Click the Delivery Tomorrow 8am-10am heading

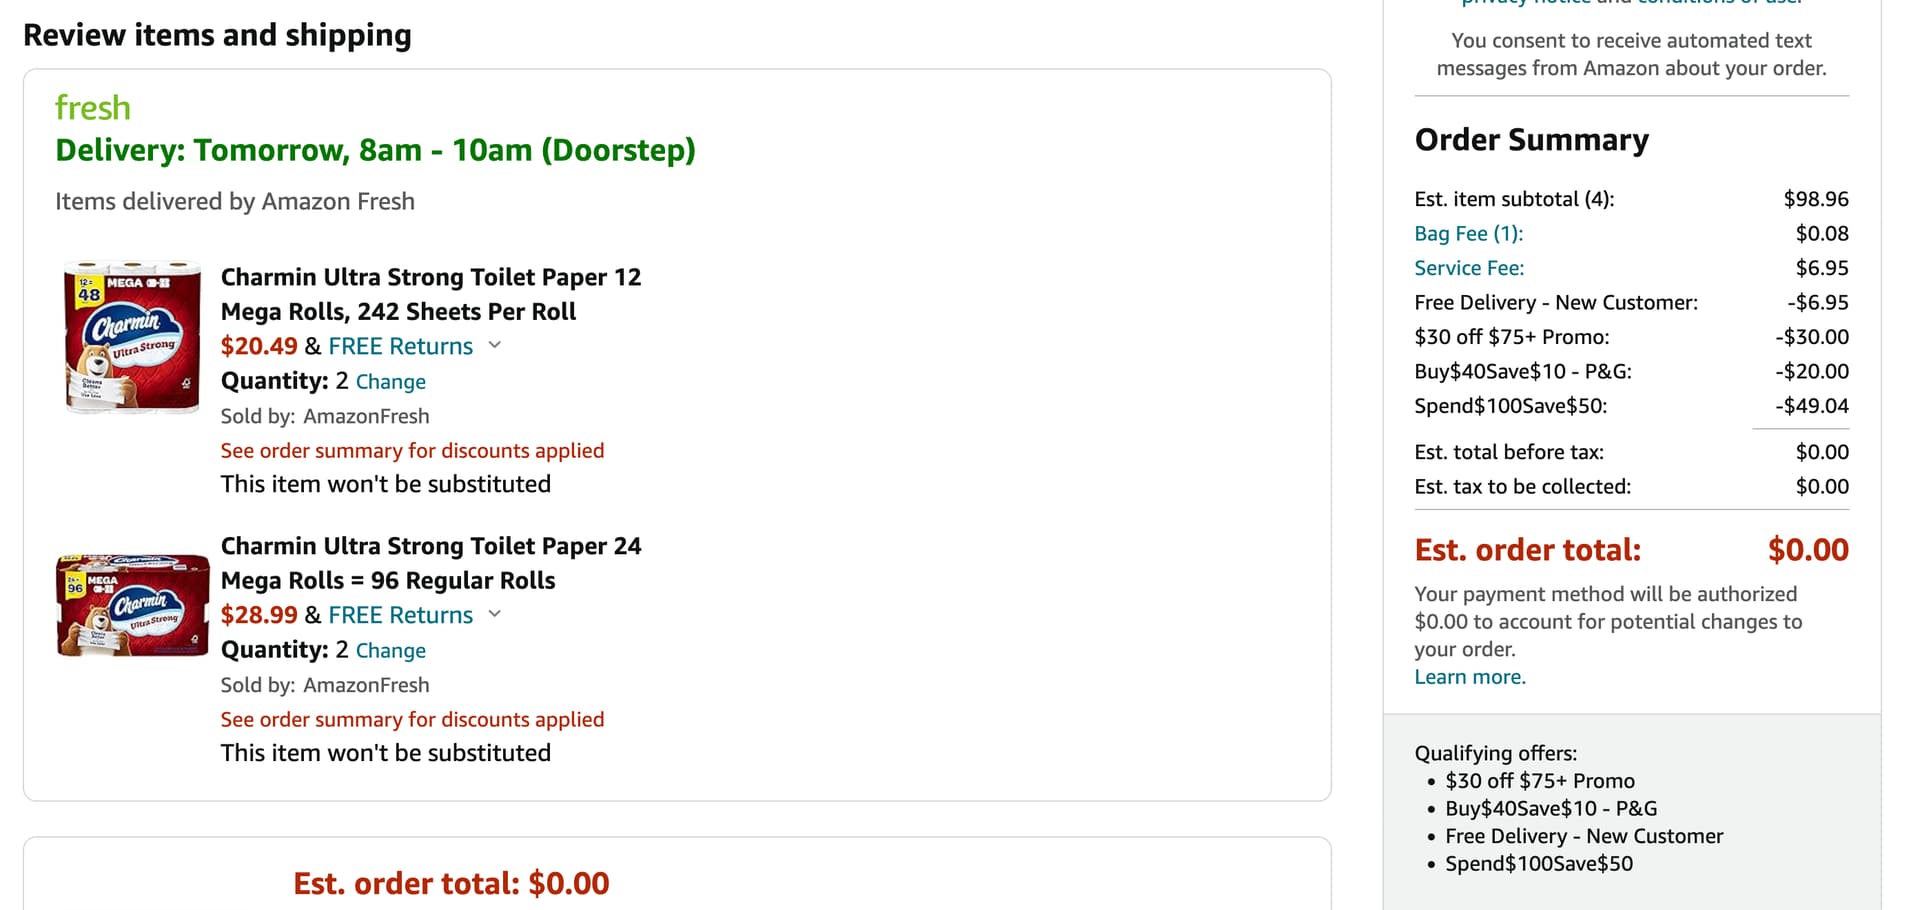point(375,150)
